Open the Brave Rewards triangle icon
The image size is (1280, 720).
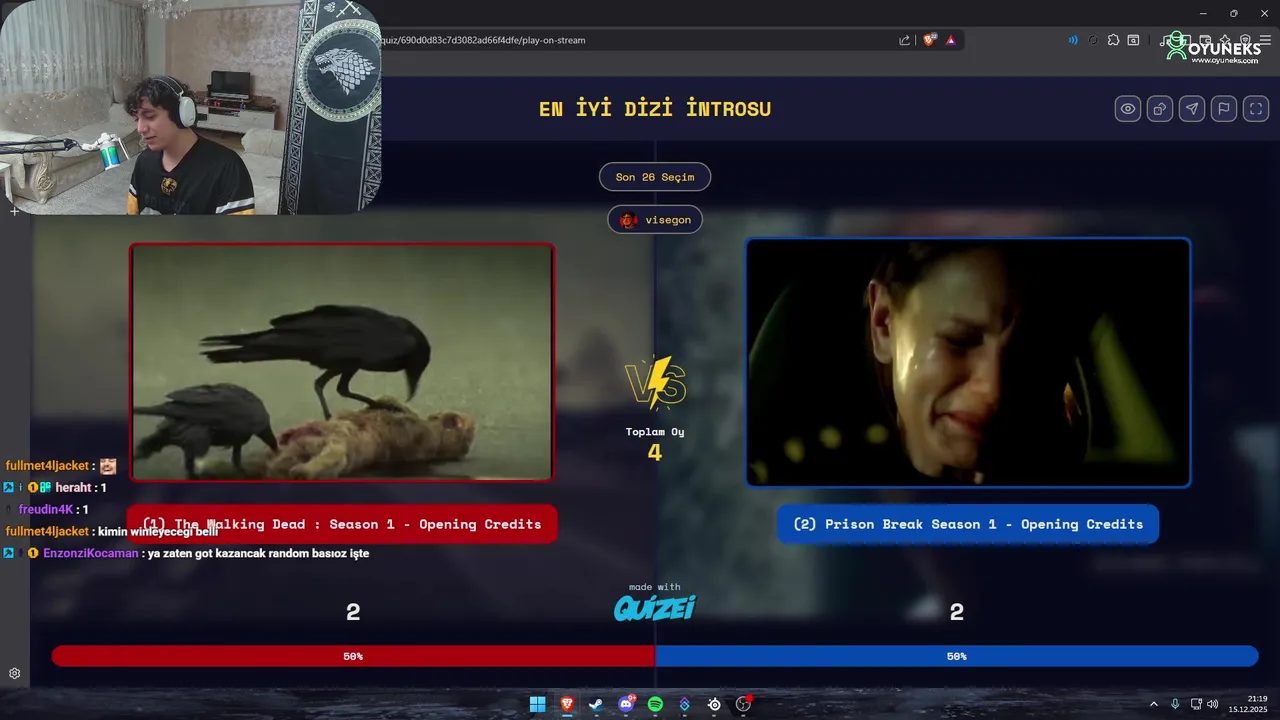[951, 40]
